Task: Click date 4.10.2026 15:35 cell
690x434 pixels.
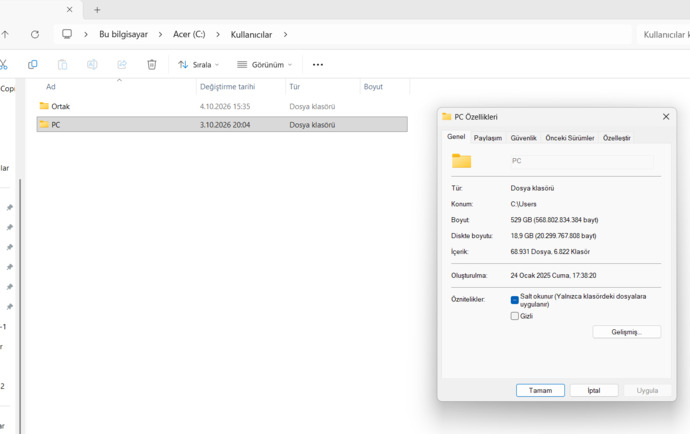Action: point(225,107)
